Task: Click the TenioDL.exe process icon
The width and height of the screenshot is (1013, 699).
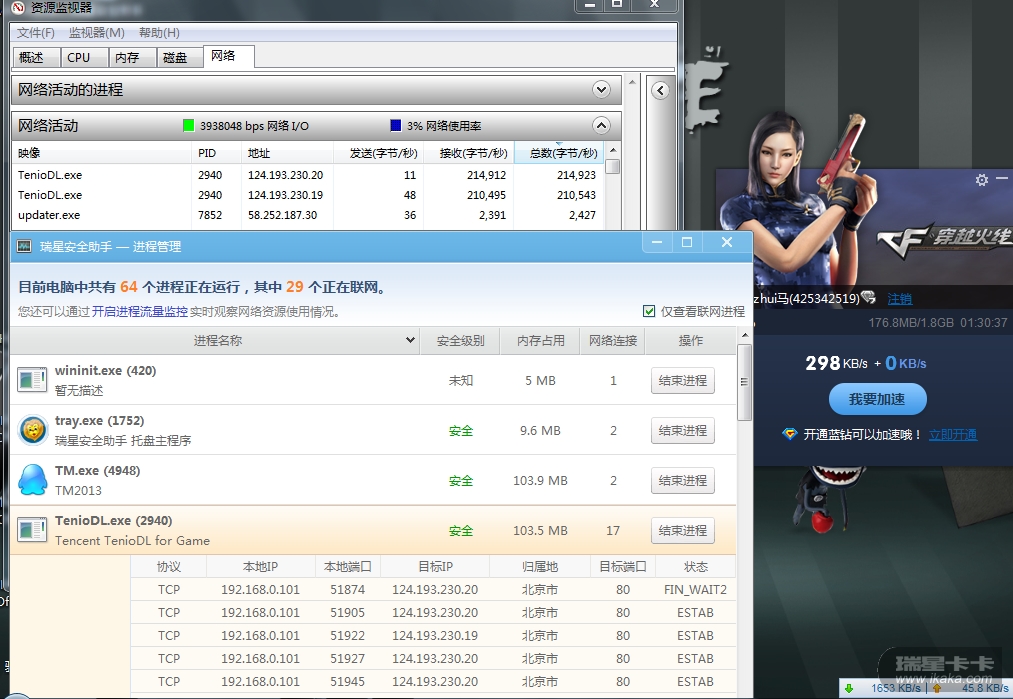Action: [x=33, y=530]
